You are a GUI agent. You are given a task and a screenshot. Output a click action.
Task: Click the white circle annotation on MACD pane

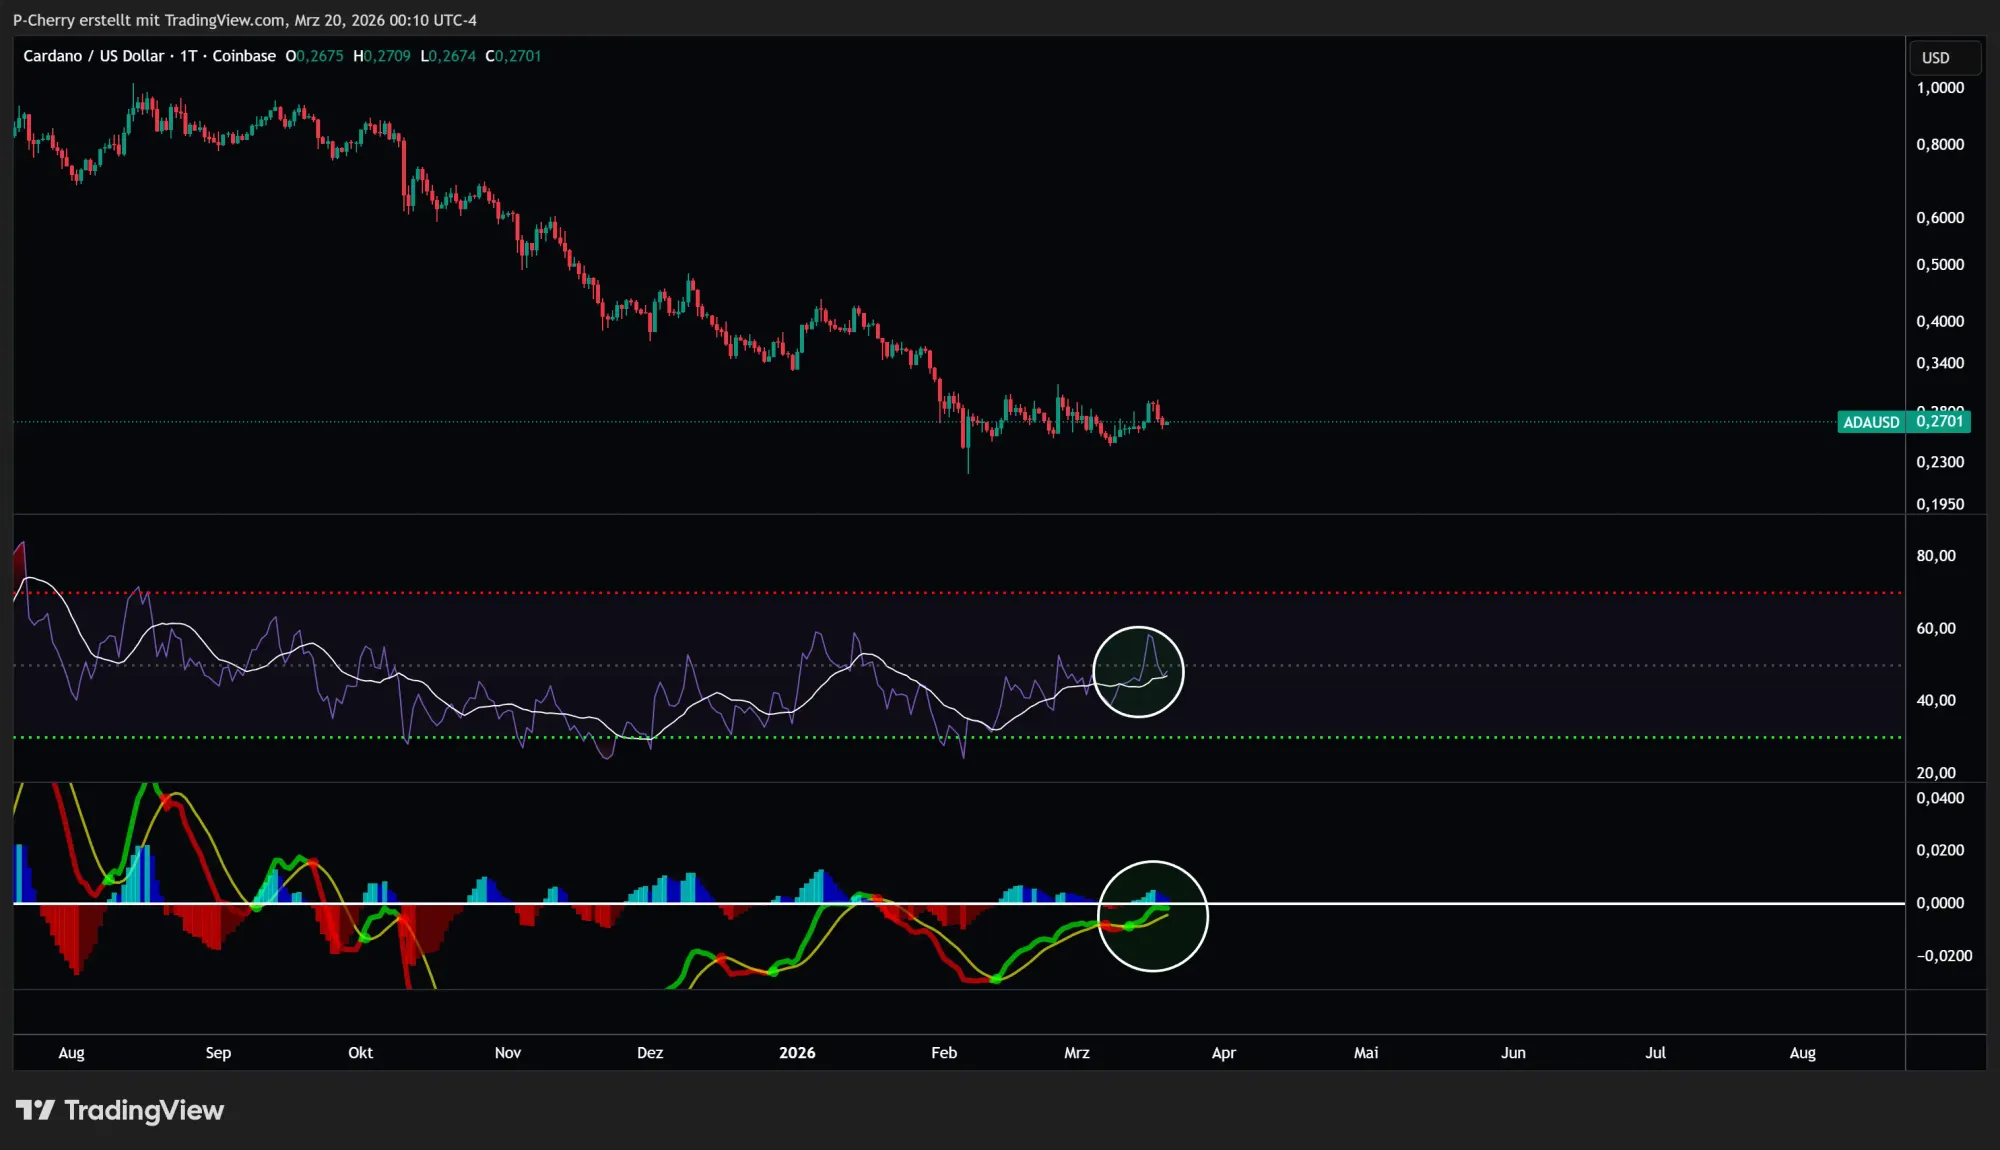1154,918
